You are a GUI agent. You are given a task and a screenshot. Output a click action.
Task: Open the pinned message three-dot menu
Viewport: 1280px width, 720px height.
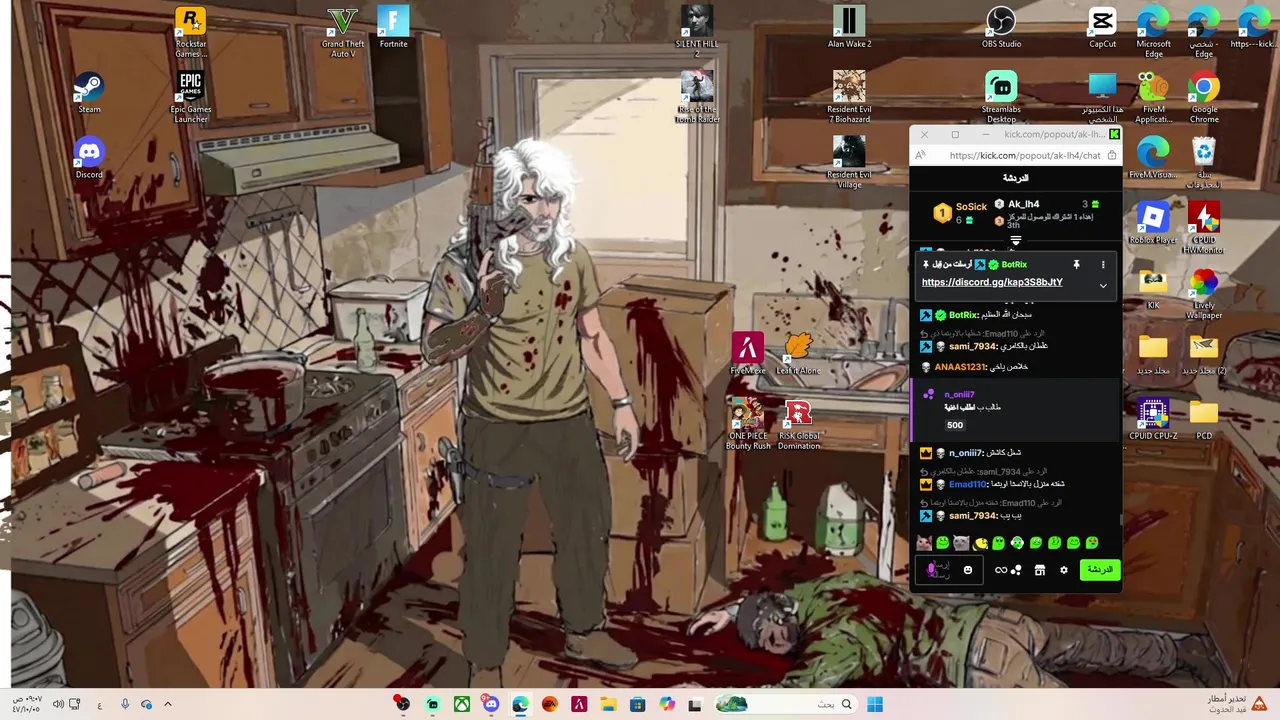(x=1103, y=265)
